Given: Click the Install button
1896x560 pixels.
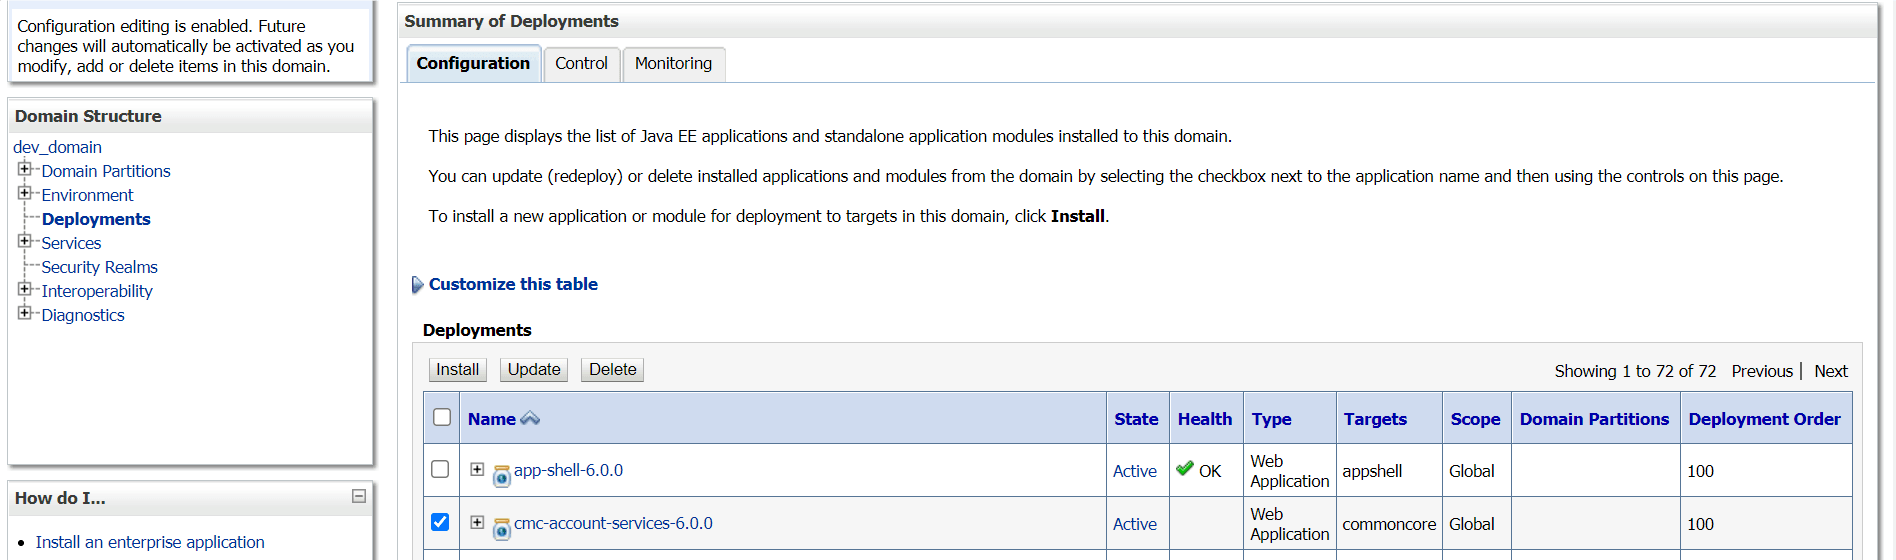Looking at the screenshot, I should pyautogui.click(x=458, y=370).
